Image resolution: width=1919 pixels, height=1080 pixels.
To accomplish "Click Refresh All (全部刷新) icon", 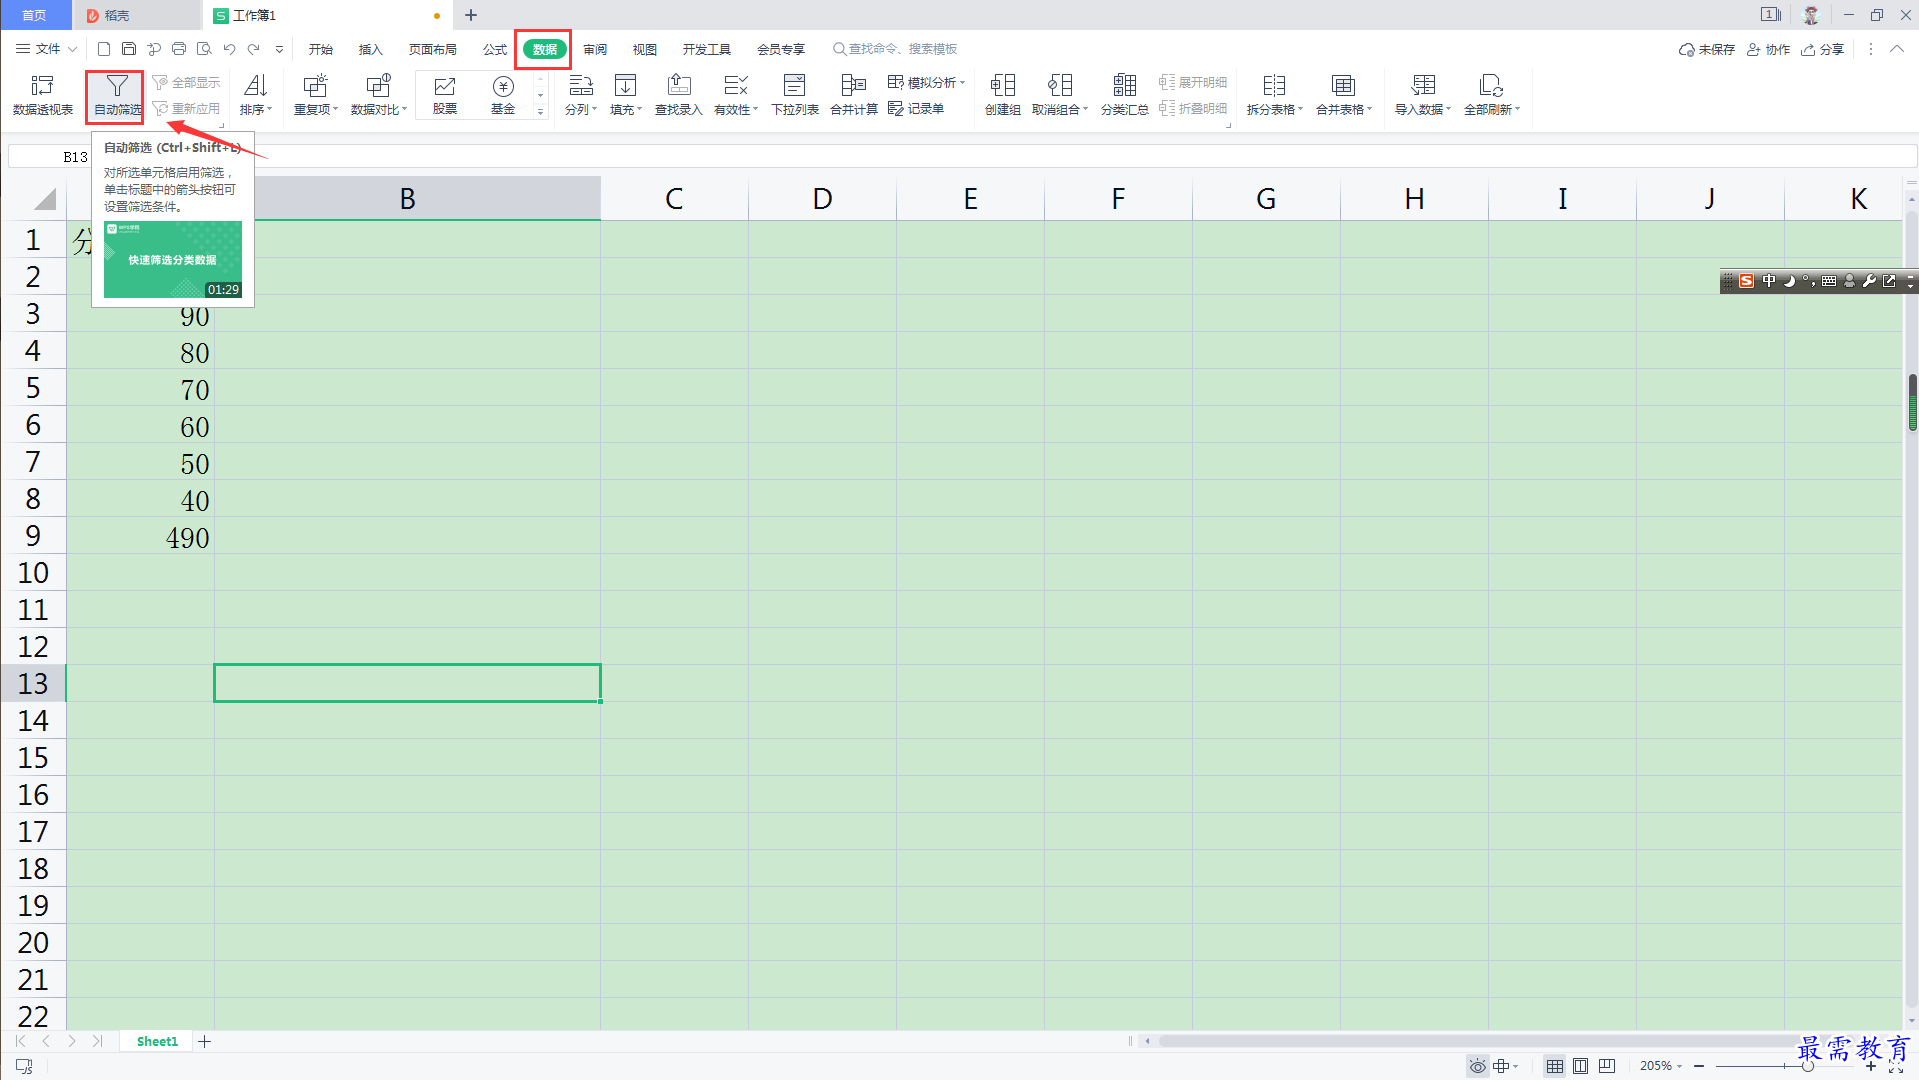I will (x=1491, y=86).
